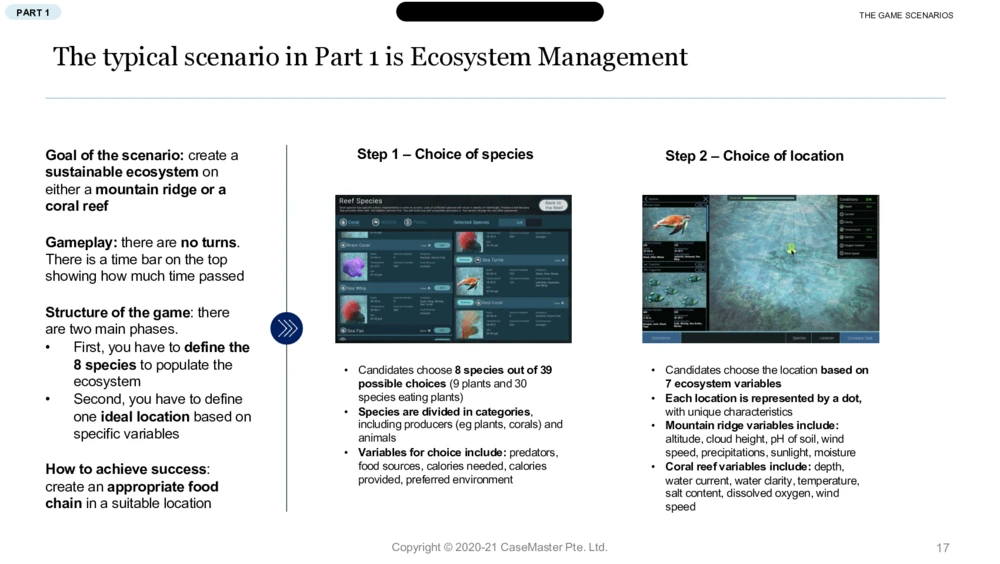1000x564 pixels.
Task: Click the Complete Task button
Action: point(859,338)
